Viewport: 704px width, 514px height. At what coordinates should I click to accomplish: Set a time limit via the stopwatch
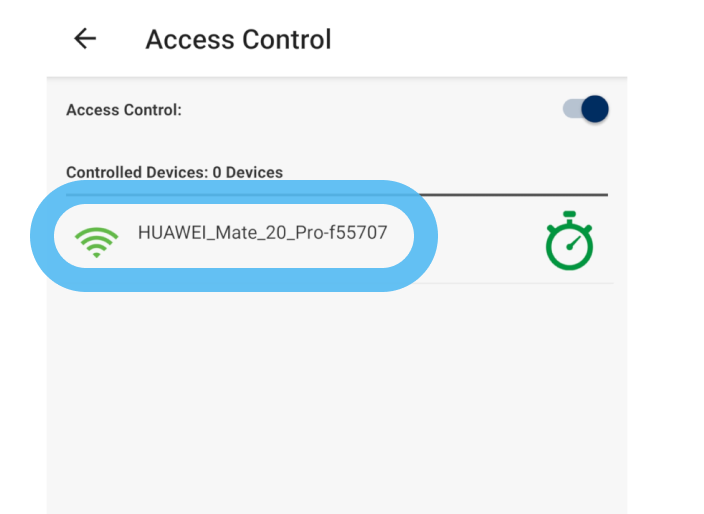[x=569, y=241]
